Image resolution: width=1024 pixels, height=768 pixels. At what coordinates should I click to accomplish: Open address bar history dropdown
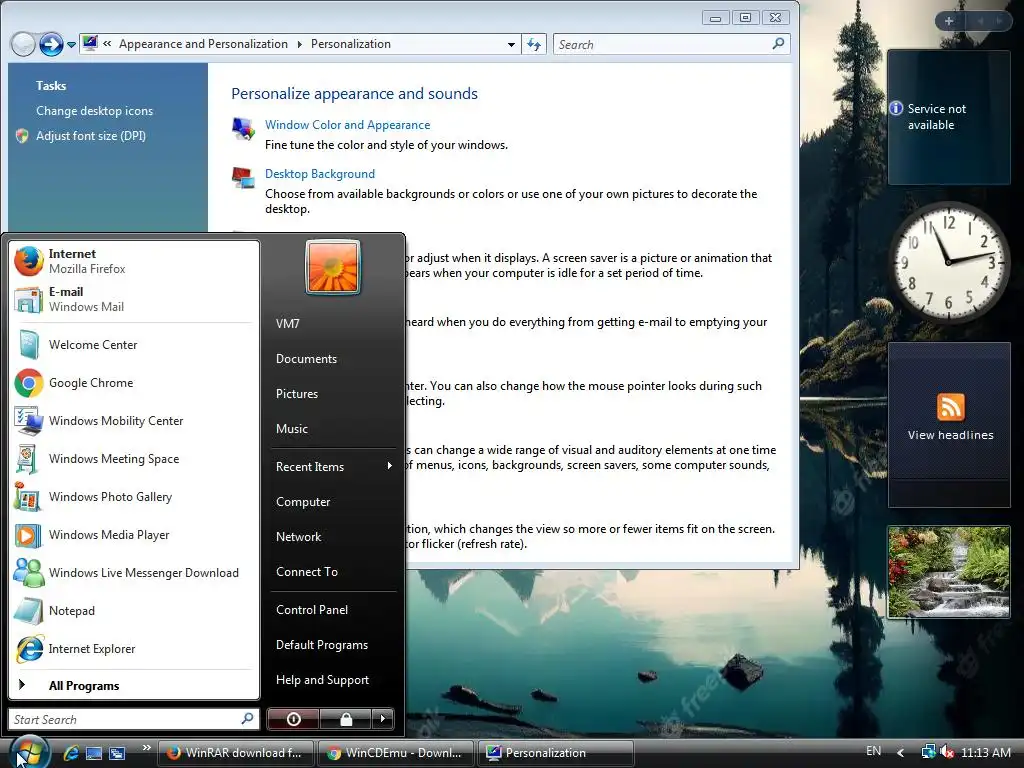(x=511, y=44)
